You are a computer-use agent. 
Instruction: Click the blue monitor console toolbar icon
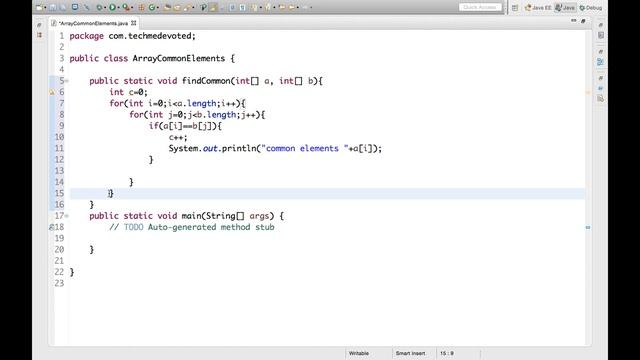pos(75,7)
